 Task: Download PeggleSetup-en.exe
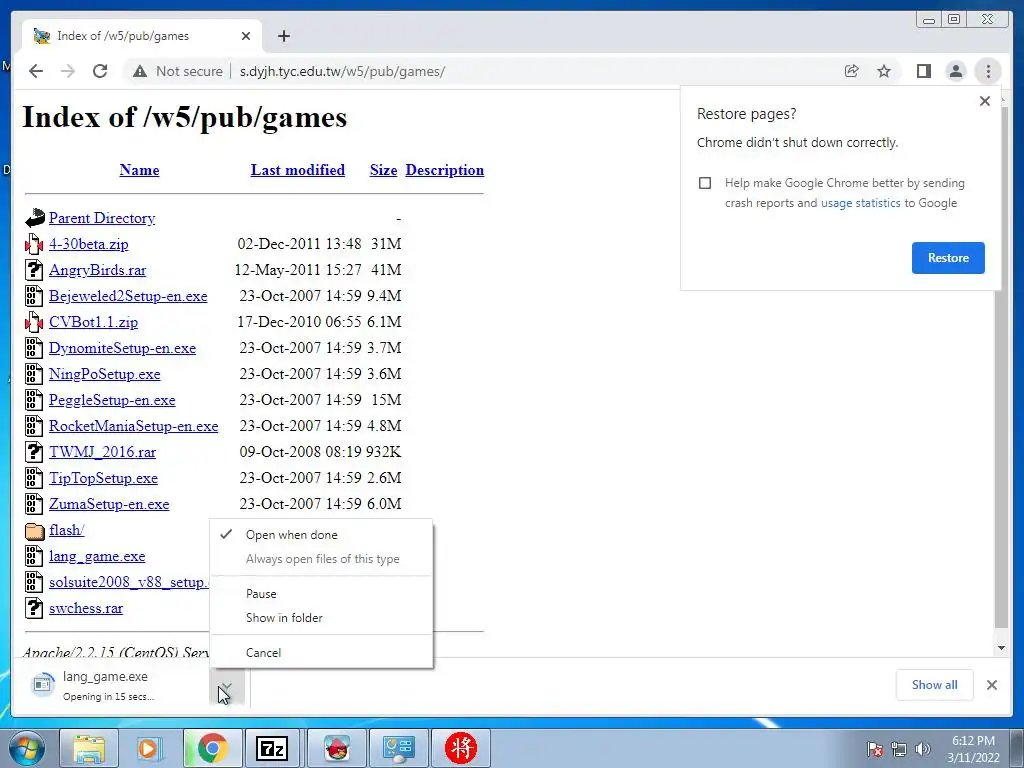112,400
